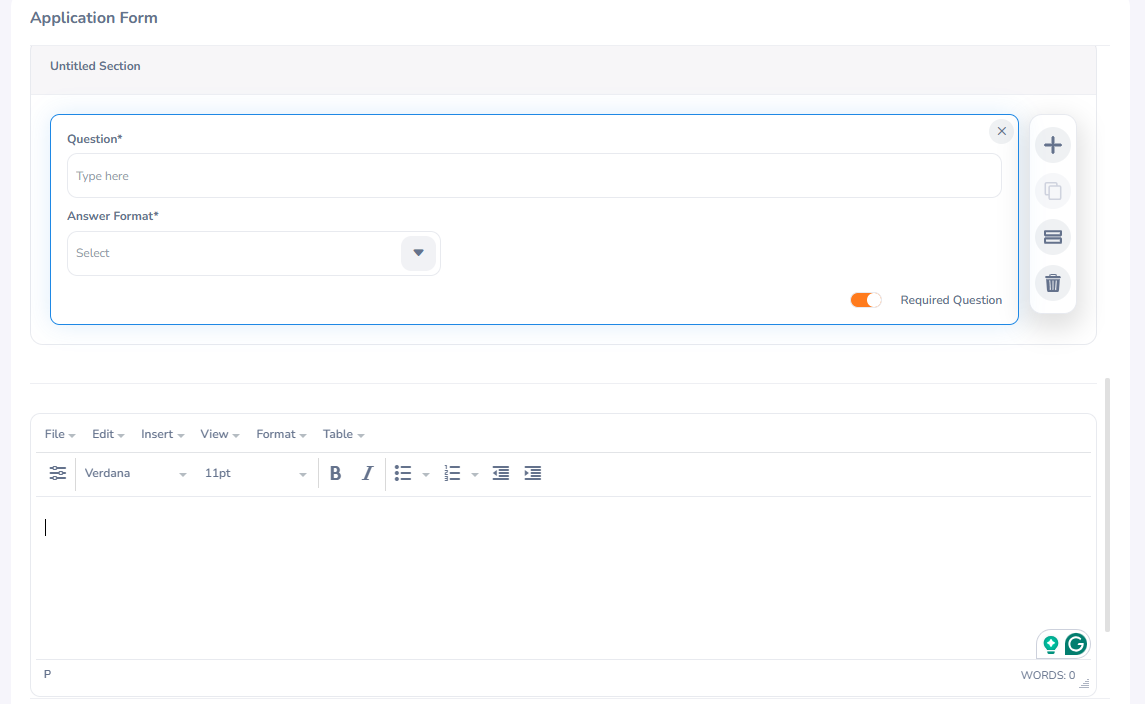Open the 11pt font size dropdown
This screenshot has width=1145, height=704.
tap(255, 474)
